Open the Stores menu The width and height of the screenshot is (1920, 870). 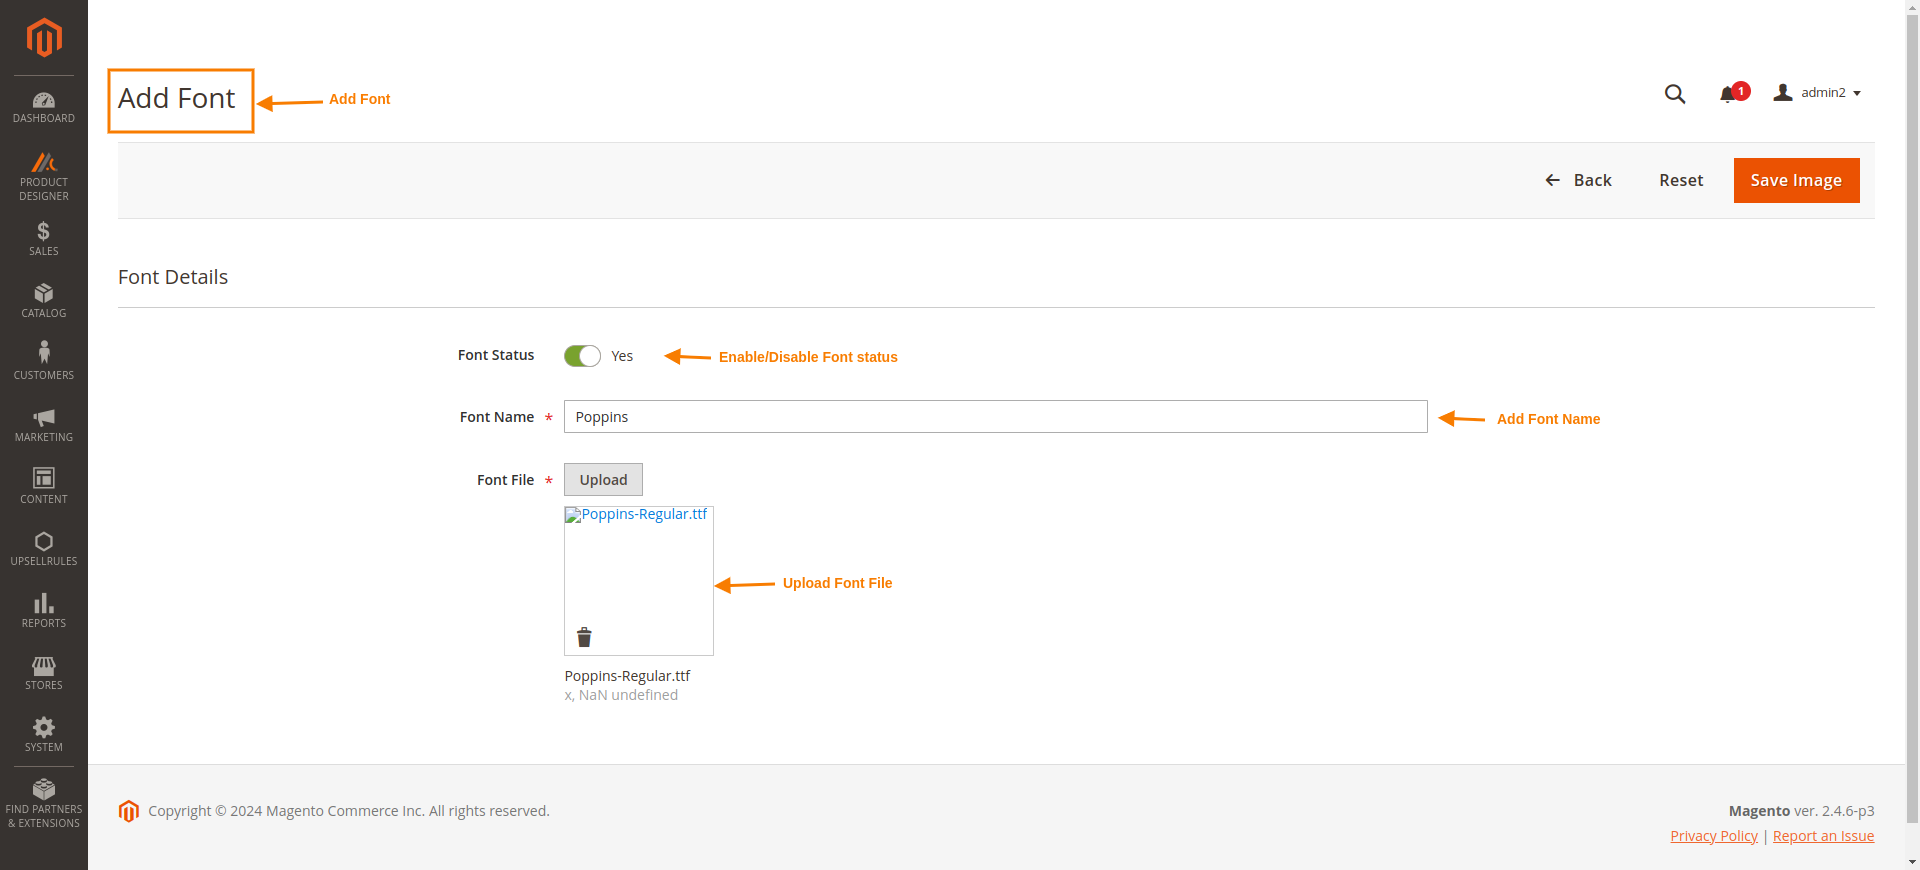[x=44, y=673]
